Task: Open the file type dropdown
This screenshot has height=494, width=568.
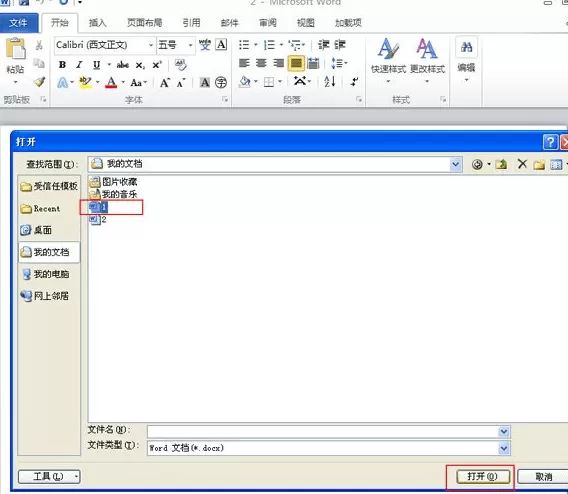Action: pos(504,448)
